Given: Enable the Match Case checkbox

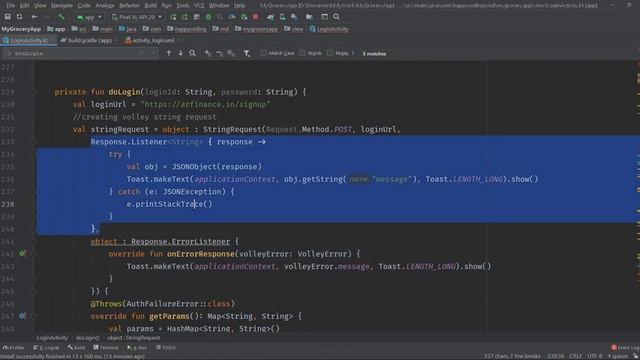Looking at the screenshot, I should (x=263, y=53).
